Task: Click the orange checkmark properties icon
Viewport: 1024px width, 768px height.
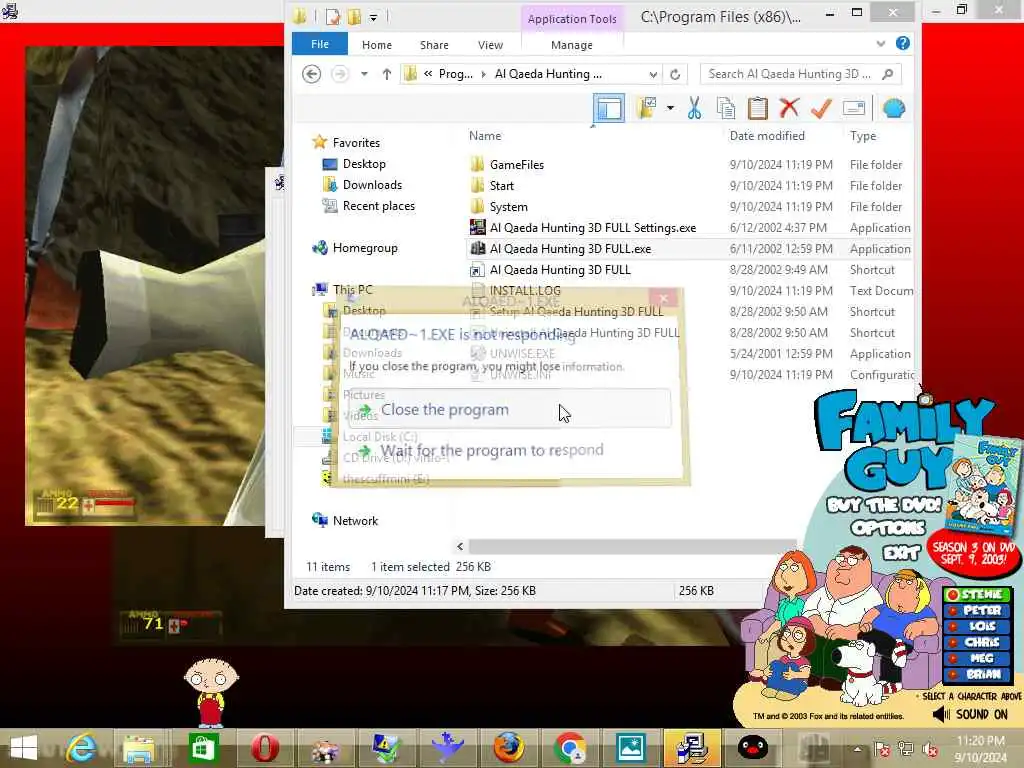Action: (821, 108)
